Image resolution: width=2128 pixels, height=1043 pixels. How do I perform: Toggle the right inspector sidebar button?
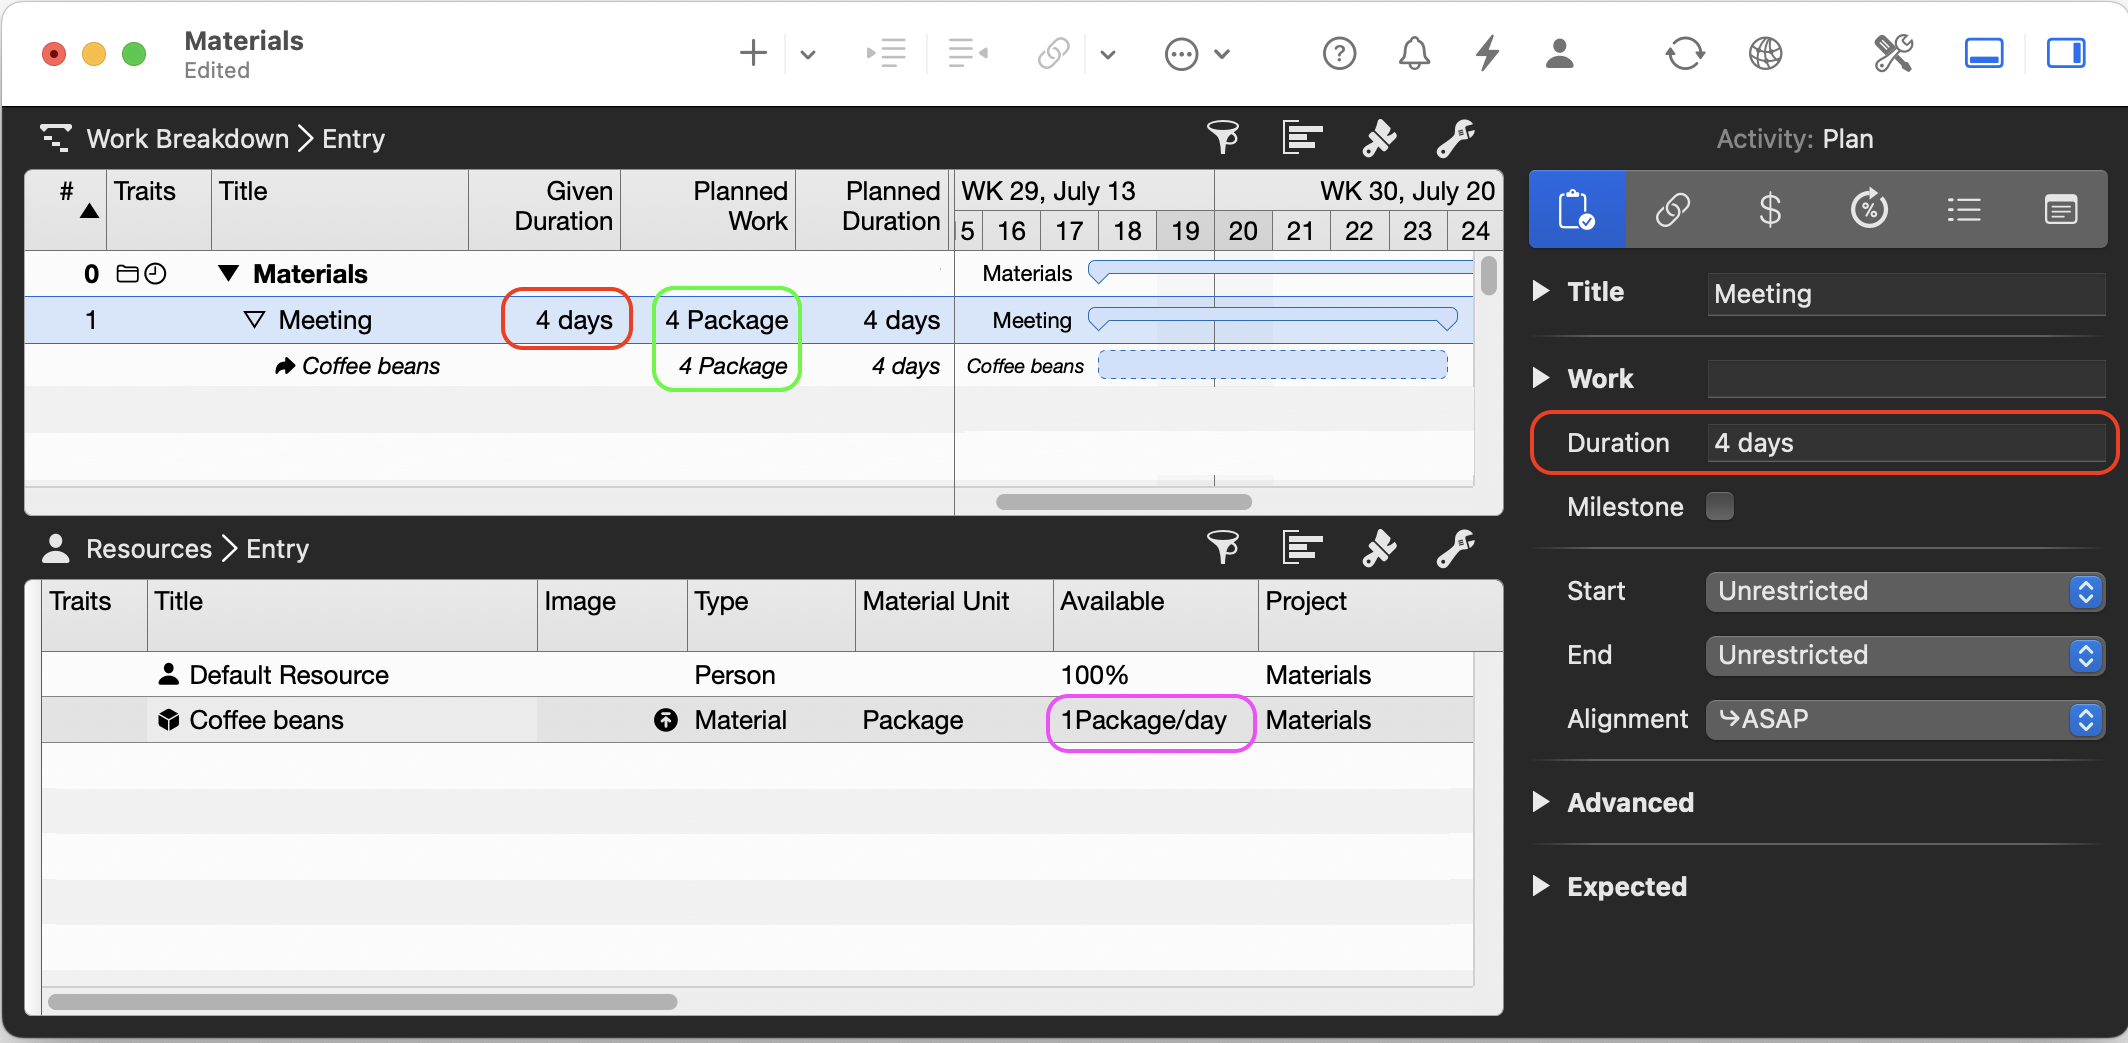coord(2065,53)
